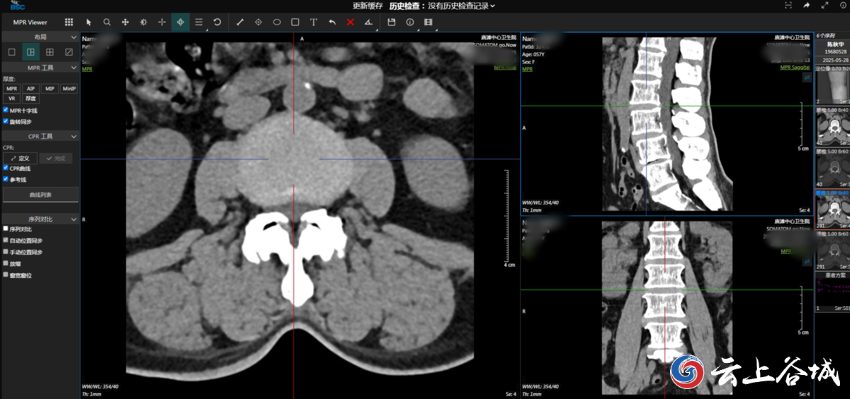Toggle the 手动位置同步 checkbox
This screenshot has width=850, height=399.
tap(5, 252)
